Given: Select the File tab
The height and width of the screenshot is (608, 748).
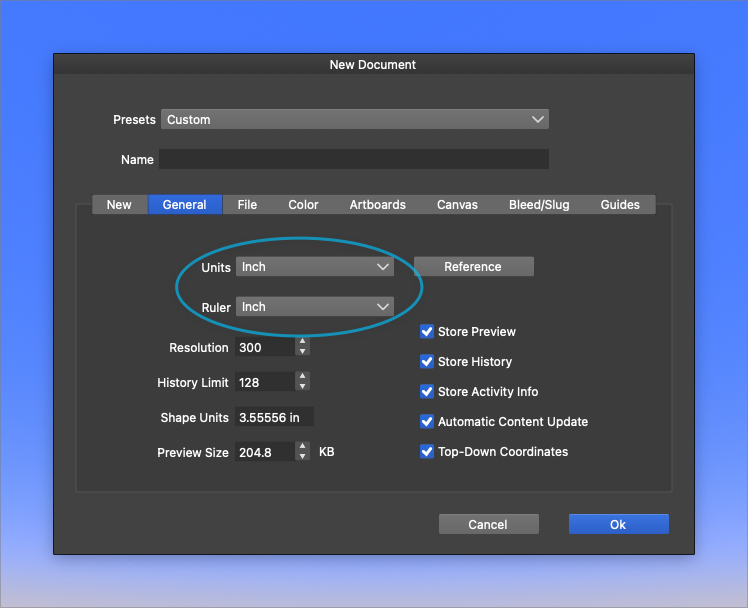Looking at the screenshot, I should (247, 205).
